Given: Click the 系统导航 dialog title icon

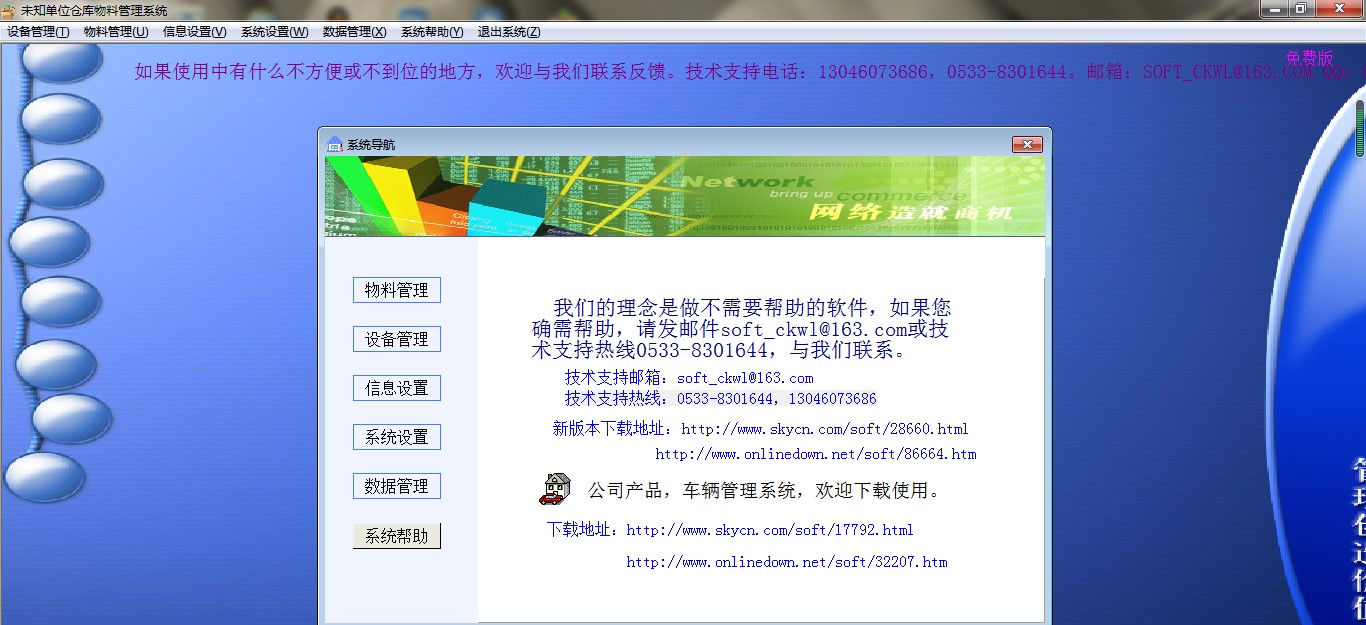Looking at the screenshot, I should [335, 144].
